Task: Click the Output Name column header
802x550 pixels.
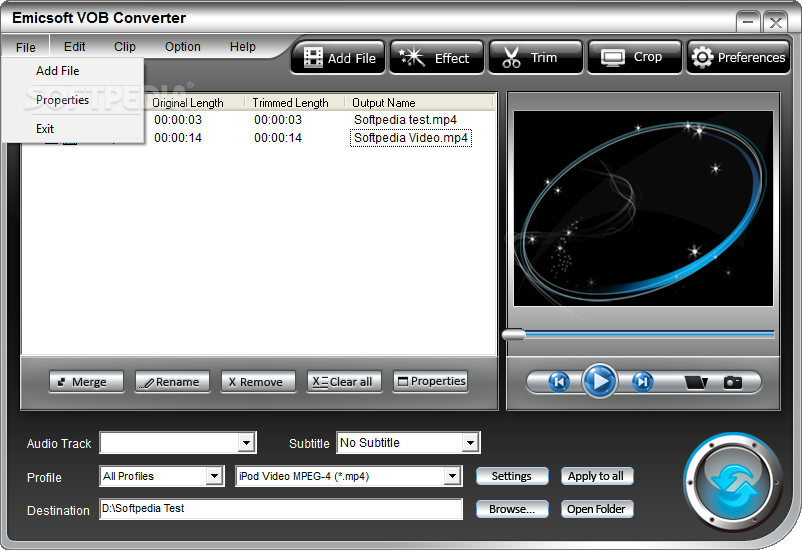Action: pos(419,103)
